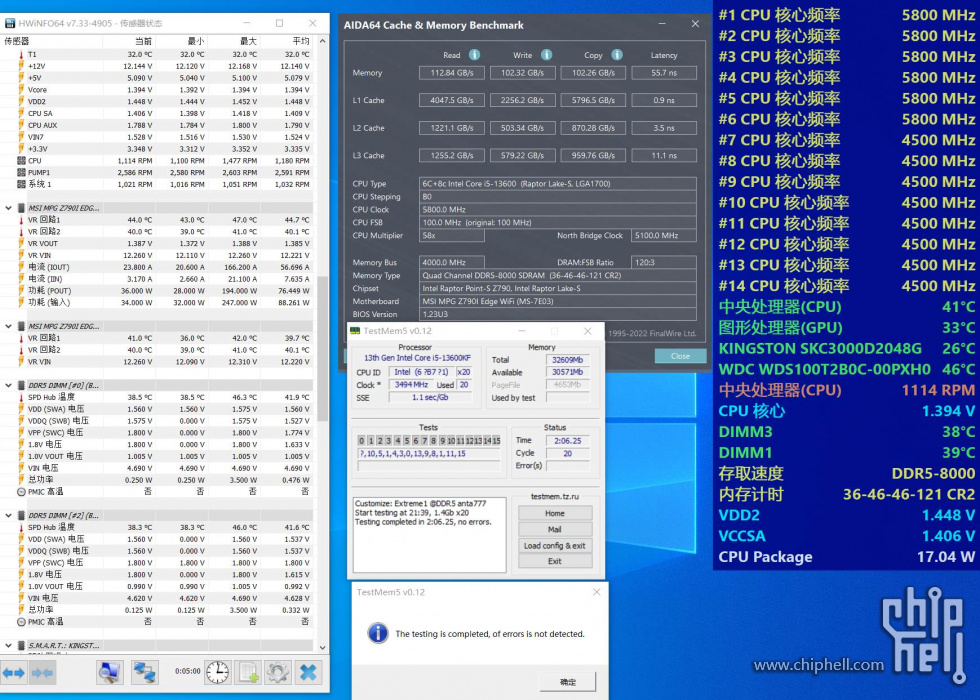Click the blue info icon in the TestMem5 dialog

(x=378, y=633)
